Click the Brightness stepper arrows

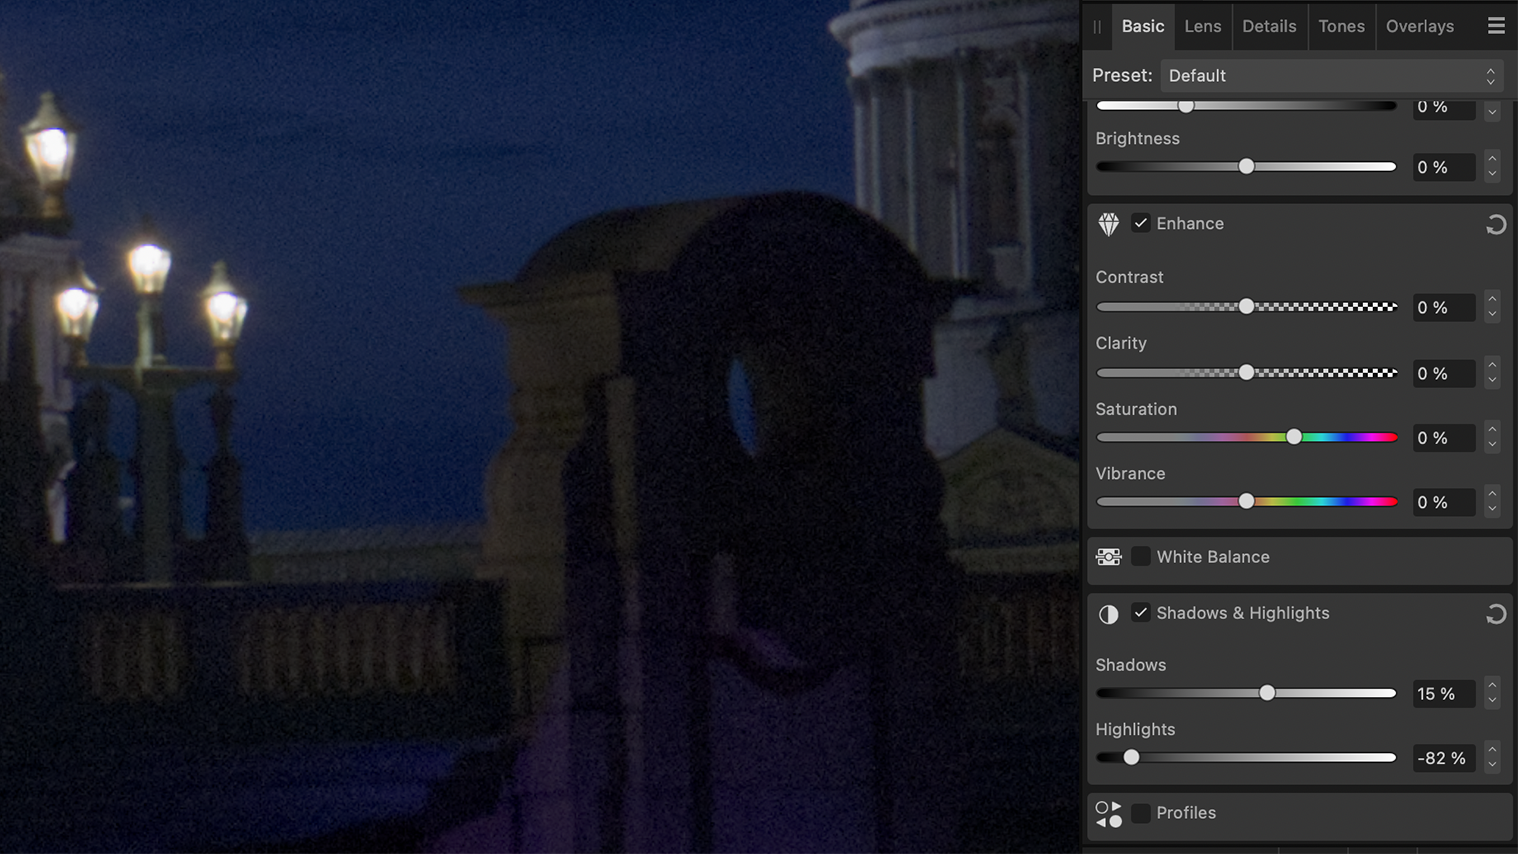[x=1492, y=166]
